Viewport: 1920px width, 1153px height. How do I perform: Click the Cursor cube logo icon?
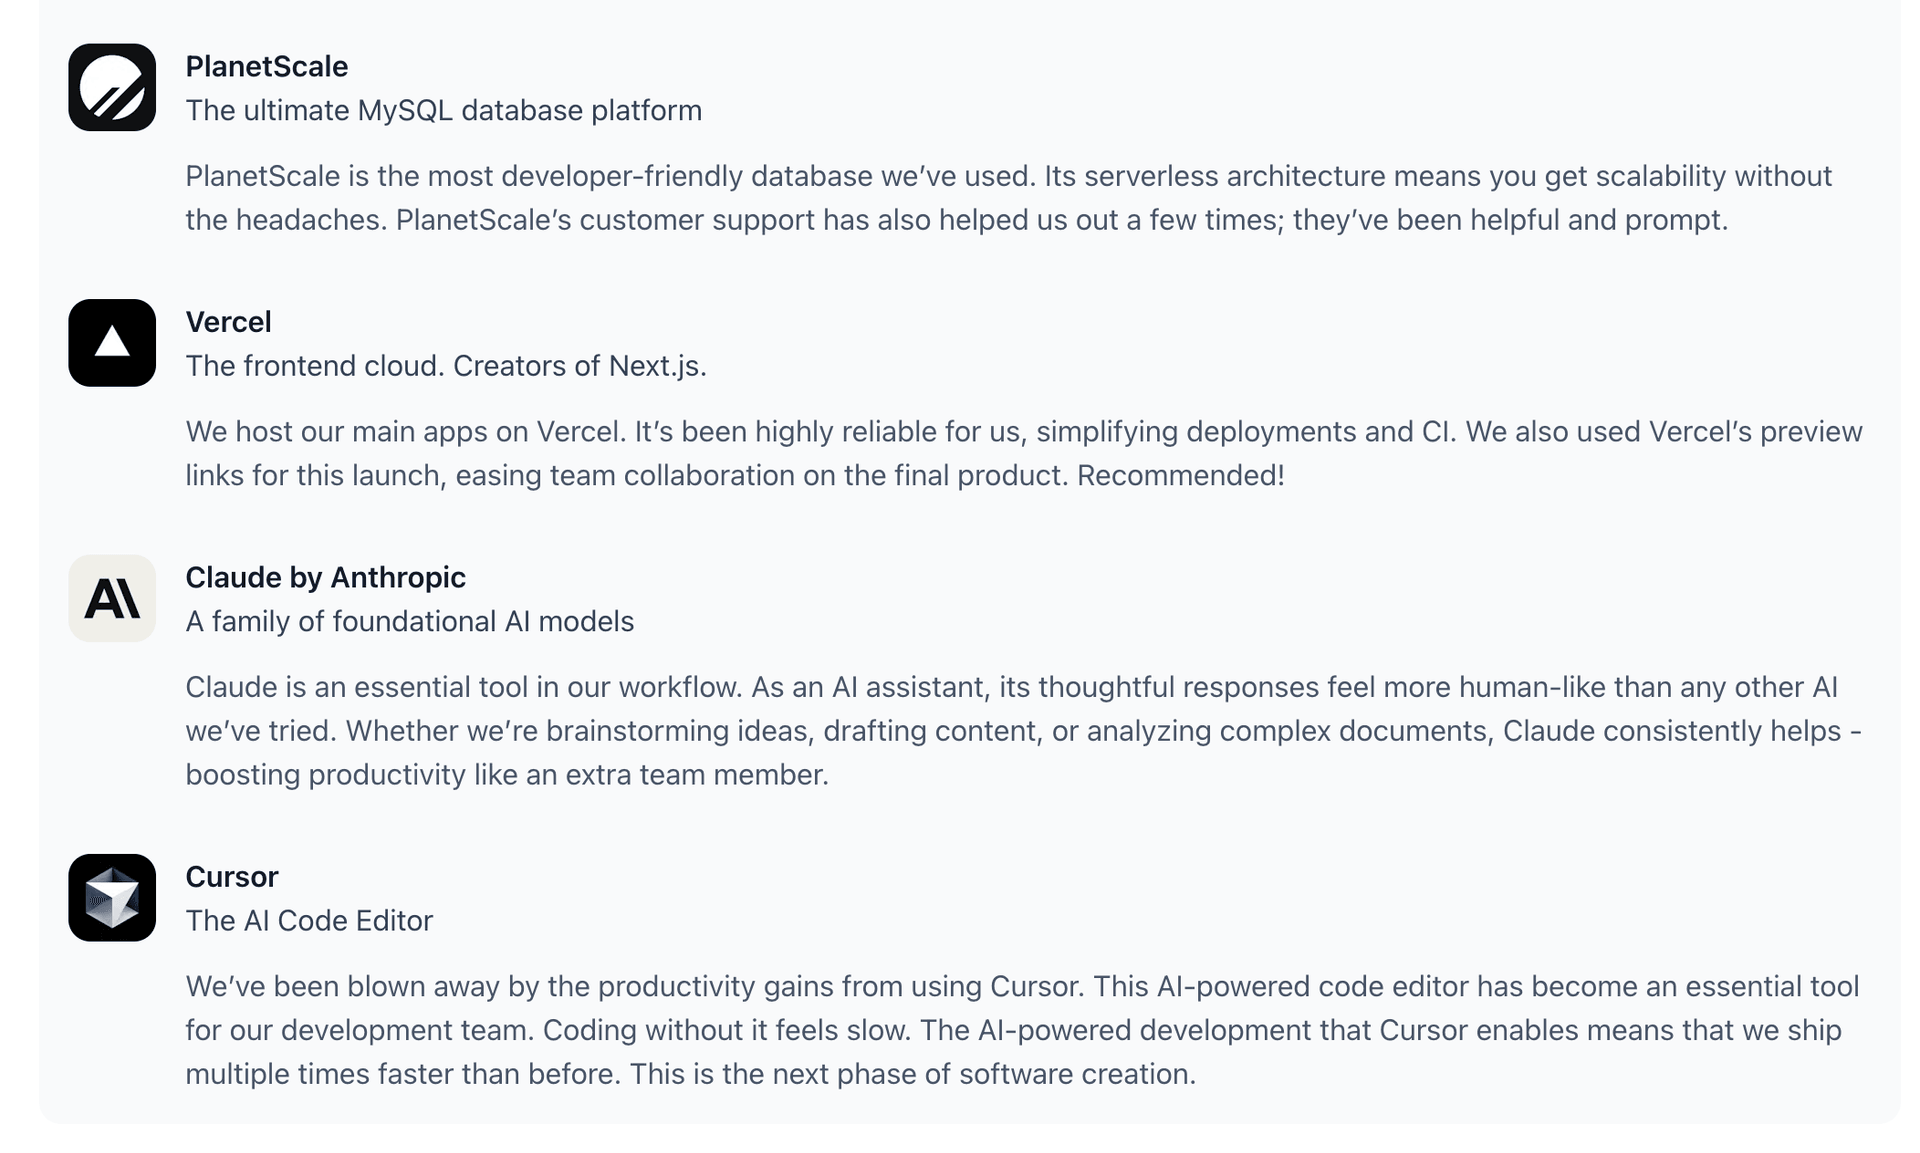pos(112,898)
